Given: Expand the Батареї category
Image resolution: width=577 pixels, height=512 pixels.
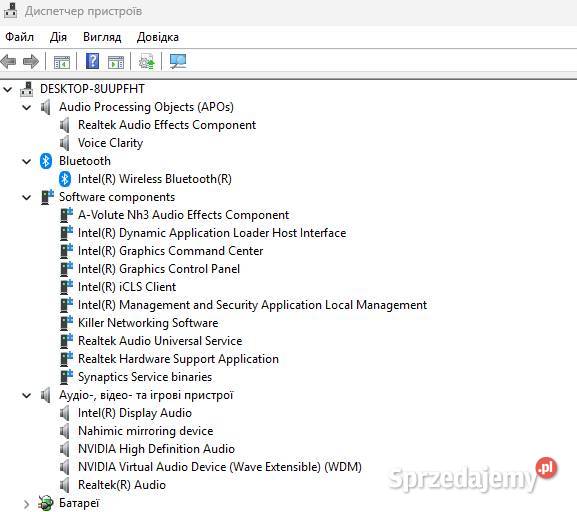Looking at the screenshot, I should [x=26, y=504].
